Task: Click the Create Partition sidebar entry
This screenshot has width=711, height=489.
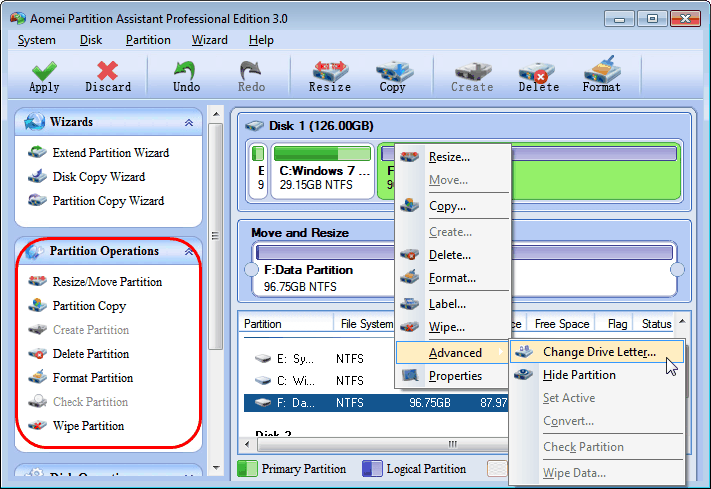Action: click(x=78, y=330)
